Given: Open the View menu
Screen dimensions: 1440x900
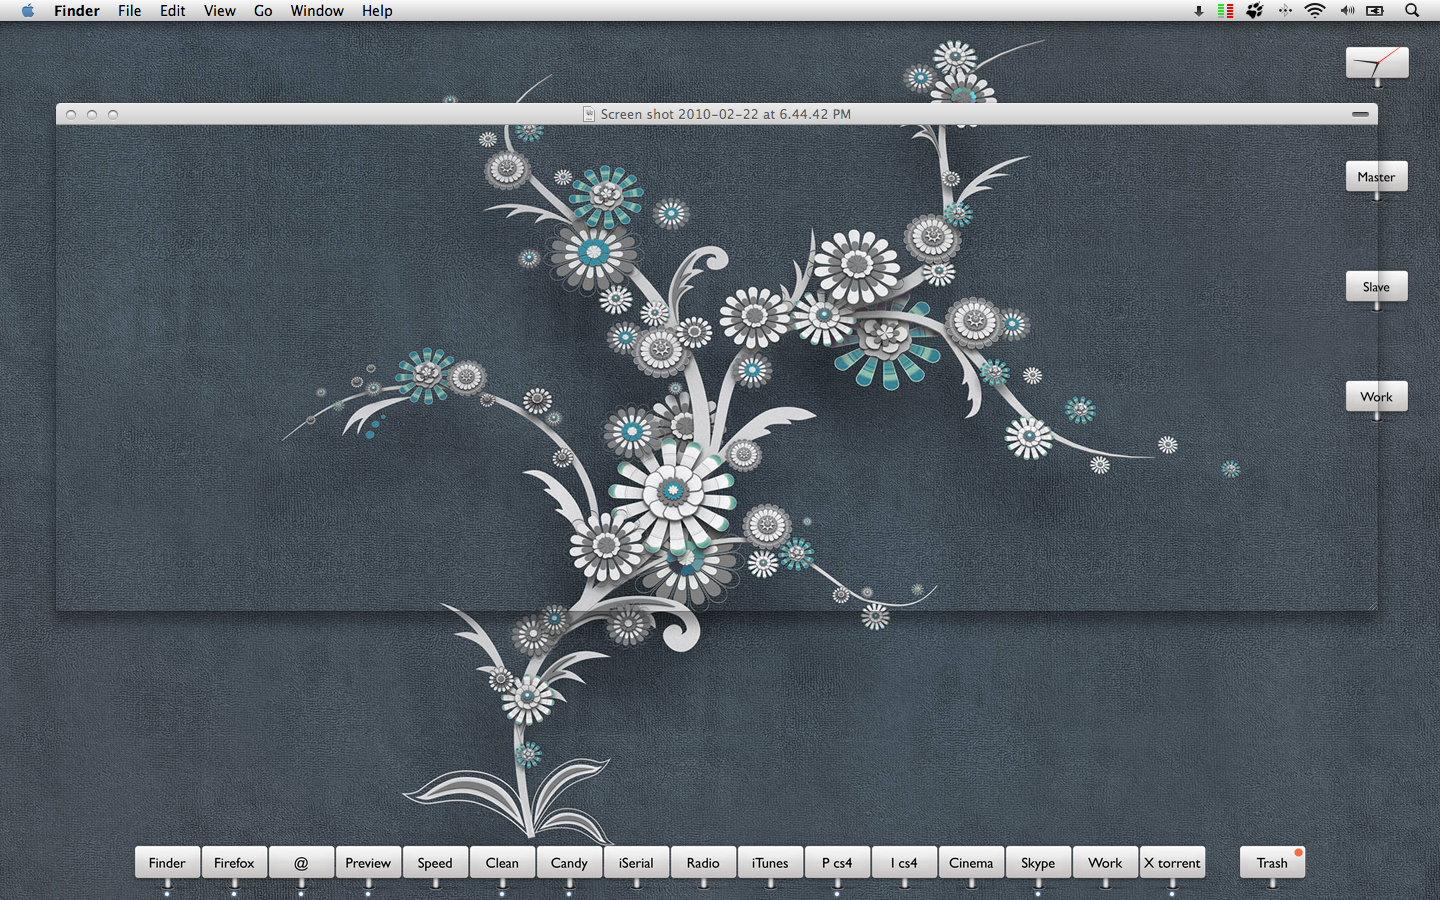Looking at the screenshot, I should point(219,11).
